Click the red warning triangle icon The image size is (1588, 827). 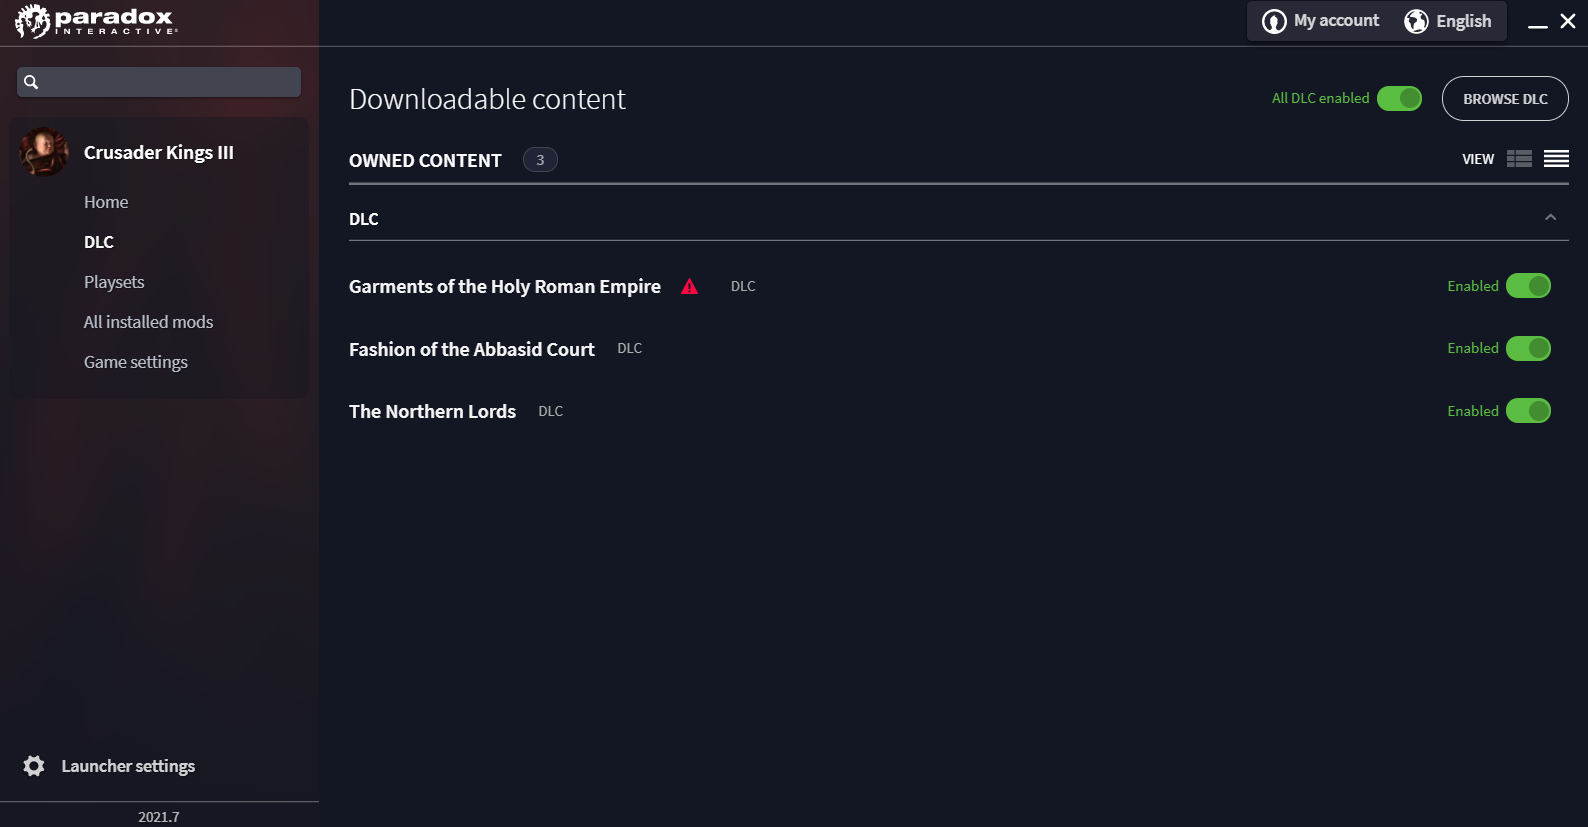[x=689, y=287]
